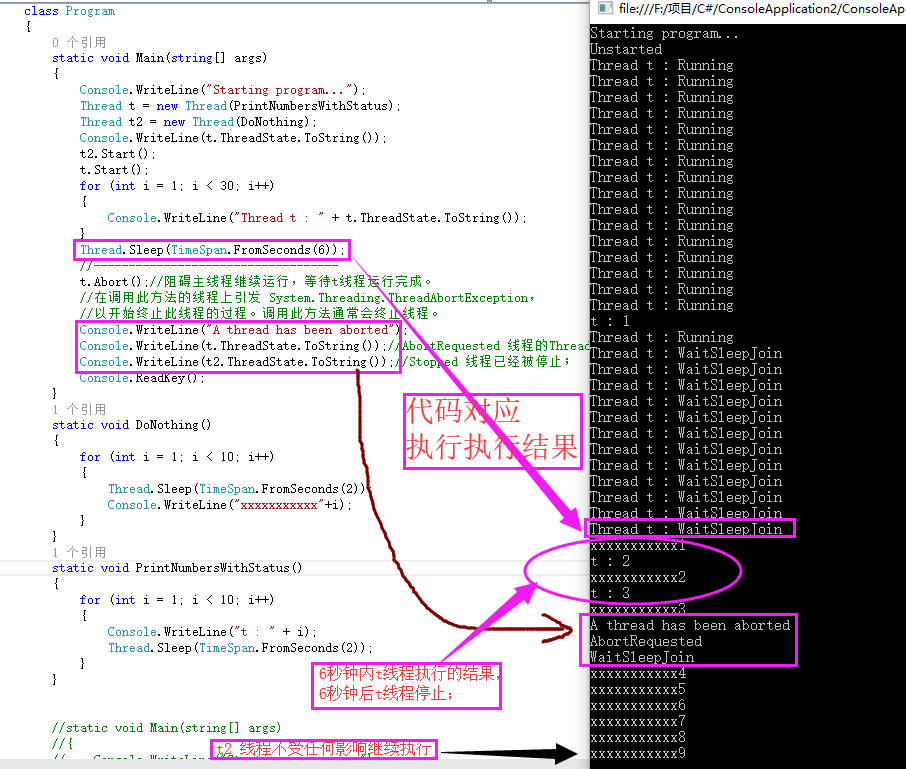Click the 'static void PrintNumbersWithStatus()' declaration

tap(177, 568)
